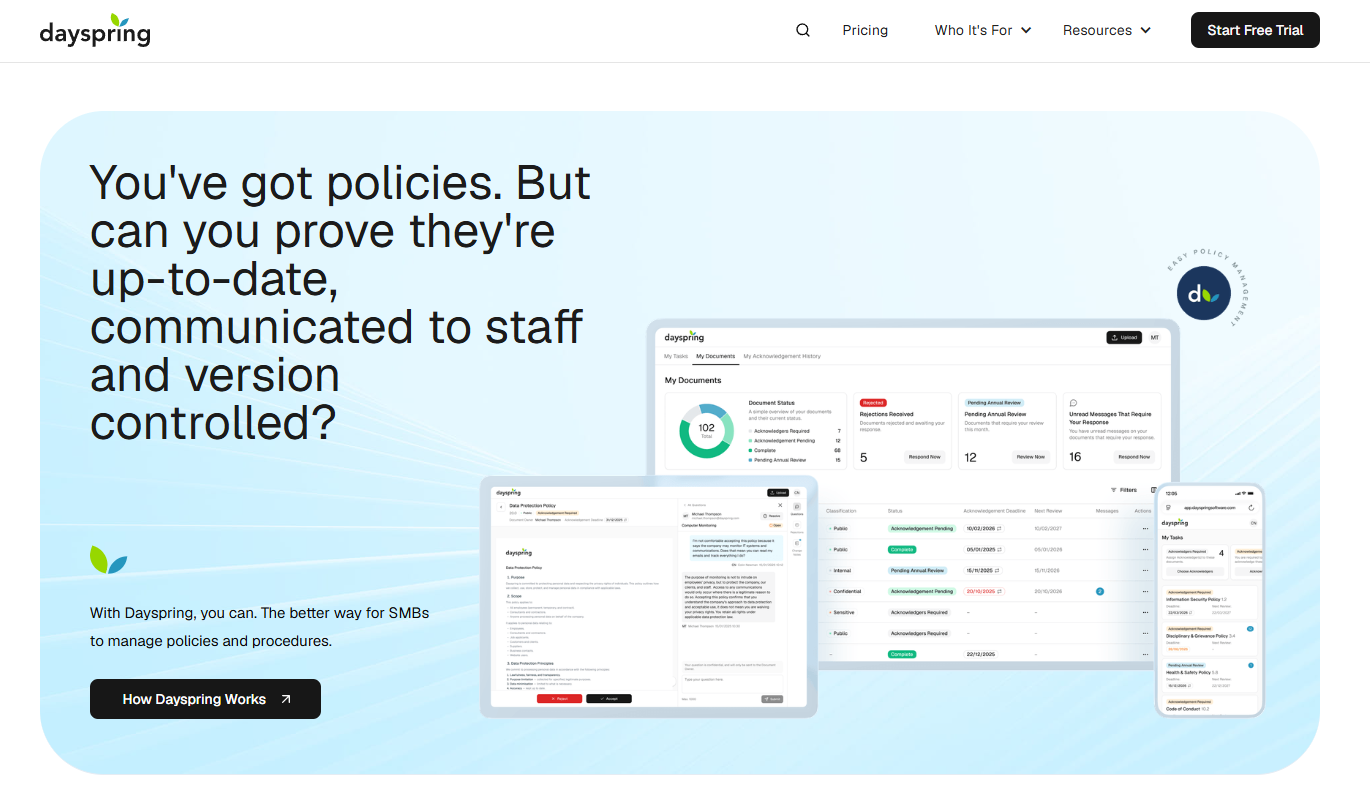1370x790 pixels.
Task: Expand the Who It's For menu
Action: click(x=983, y=30)
